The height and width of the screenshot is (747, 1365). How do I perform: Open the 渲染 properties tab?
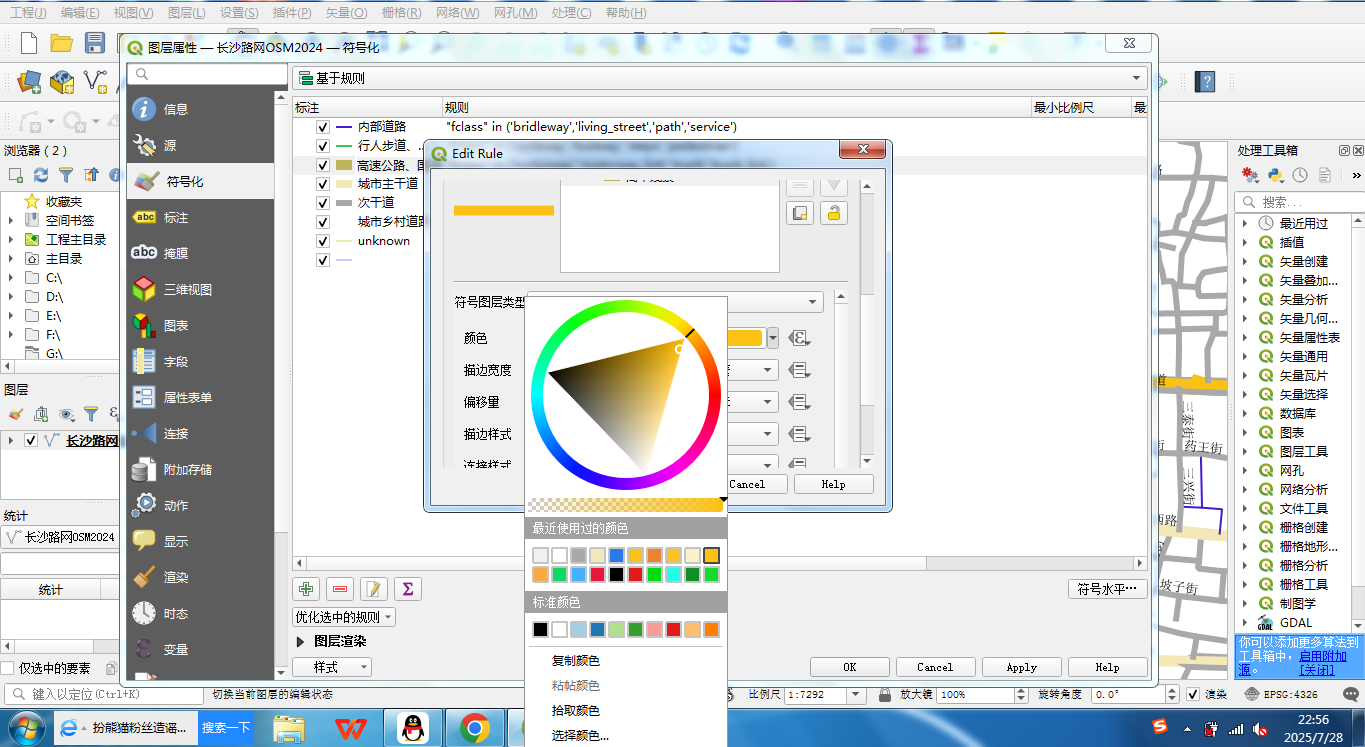click(200, 577)
